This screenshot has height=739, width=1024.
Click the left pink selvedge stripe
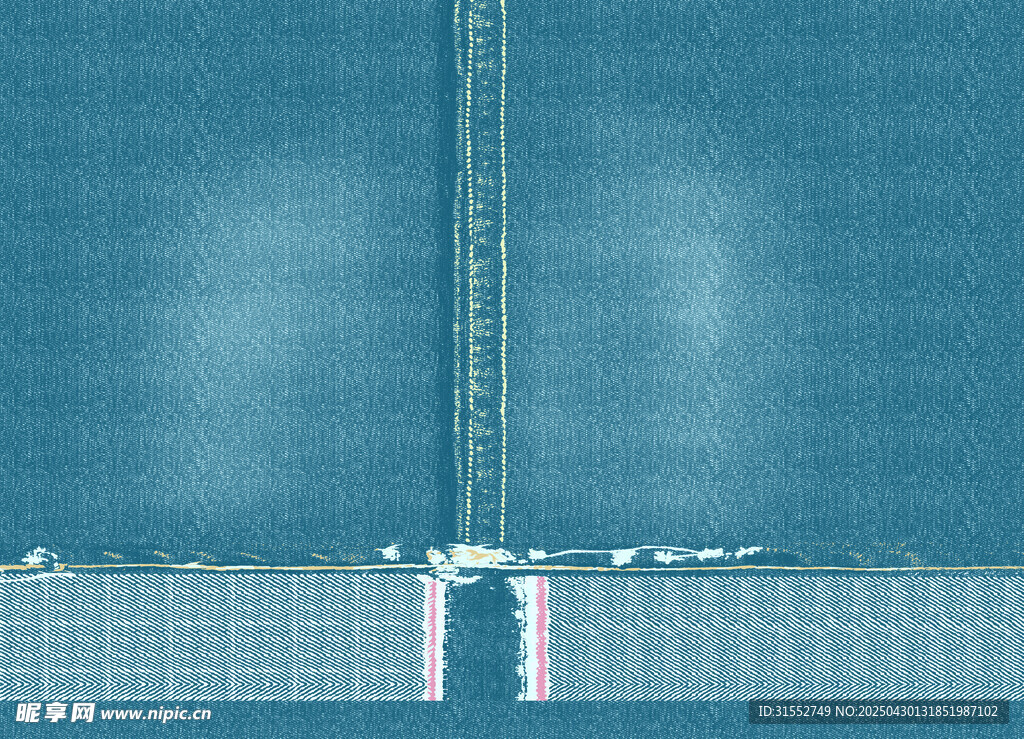click(433, 637)
